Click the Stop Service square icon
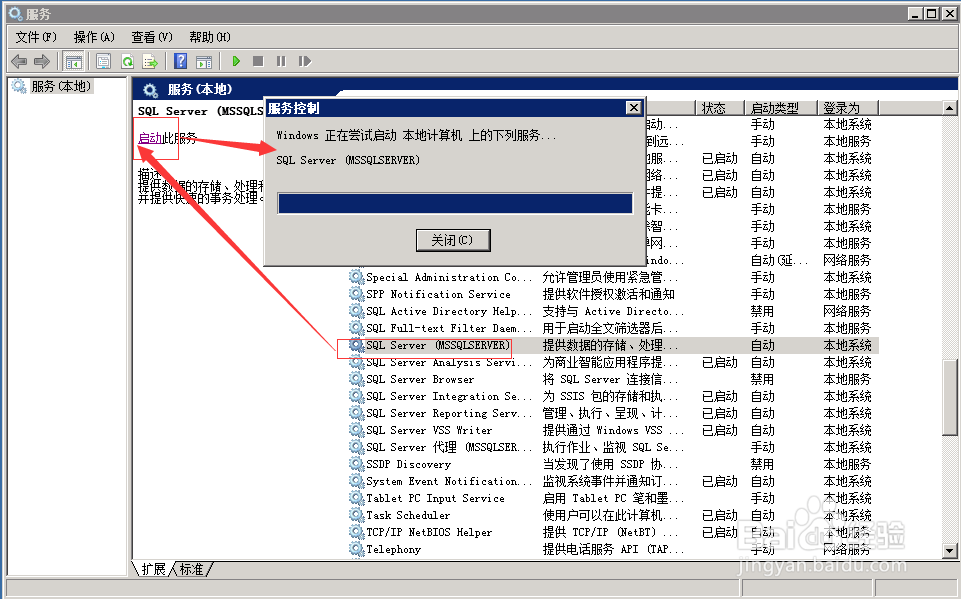Viewport: 961px width, 599px height. (258, 61)
